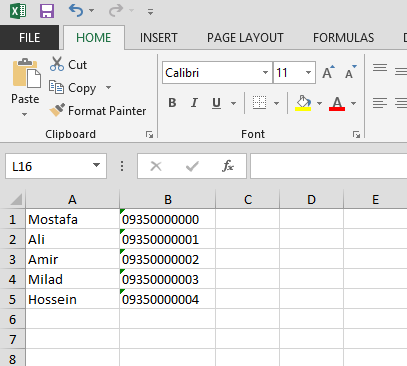Save the workbook with the floppy icon
This screenshot has height=366, width=407.
click(x=47, y=11)
